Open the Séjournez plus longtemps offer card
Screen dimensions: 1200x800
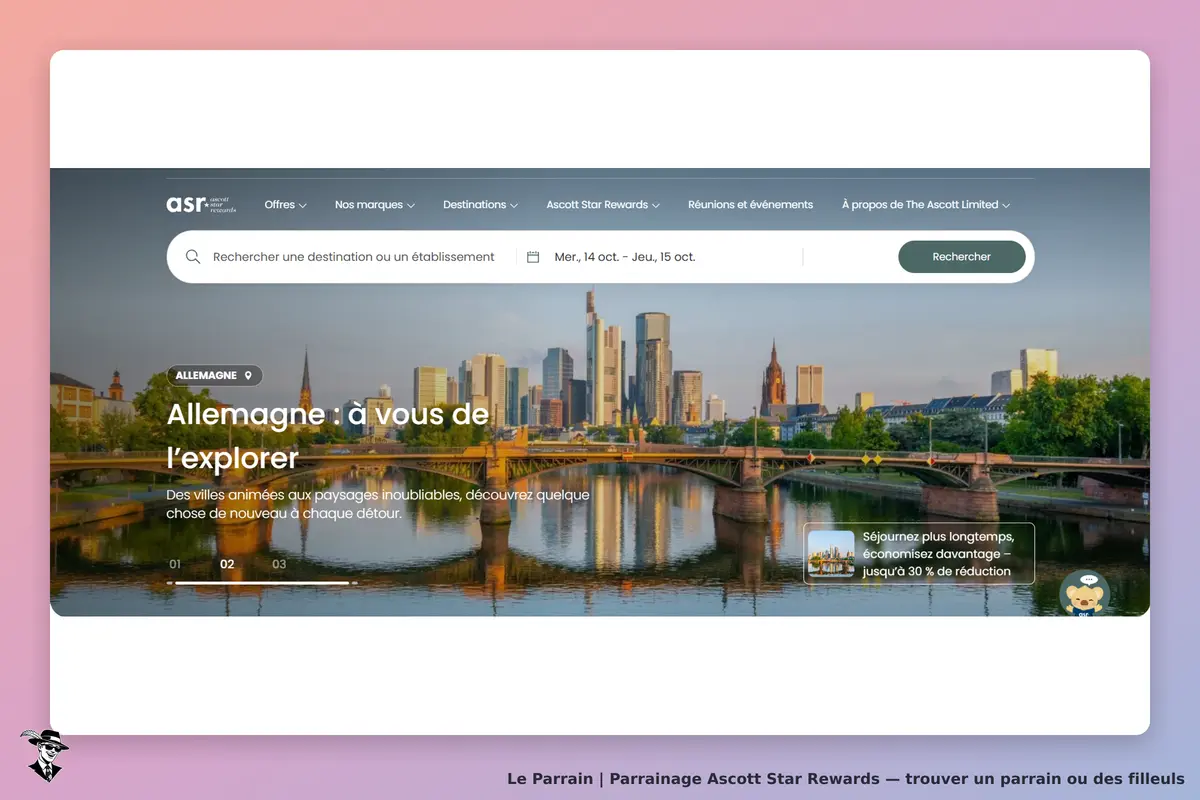919,554
